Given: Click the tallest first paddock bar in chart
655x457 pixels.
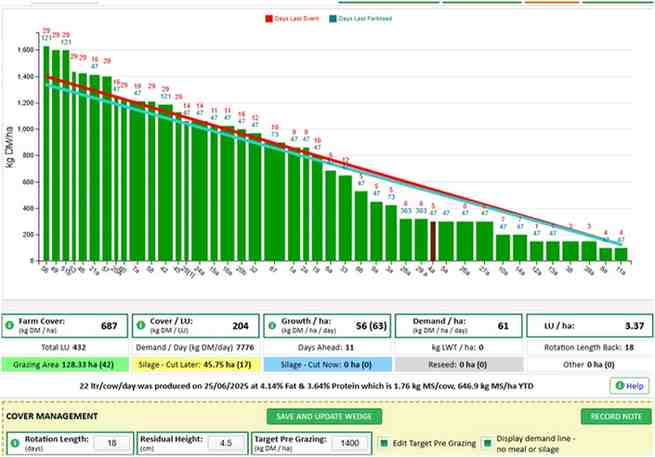Looking at the screenshot, I should coord(46,153).
